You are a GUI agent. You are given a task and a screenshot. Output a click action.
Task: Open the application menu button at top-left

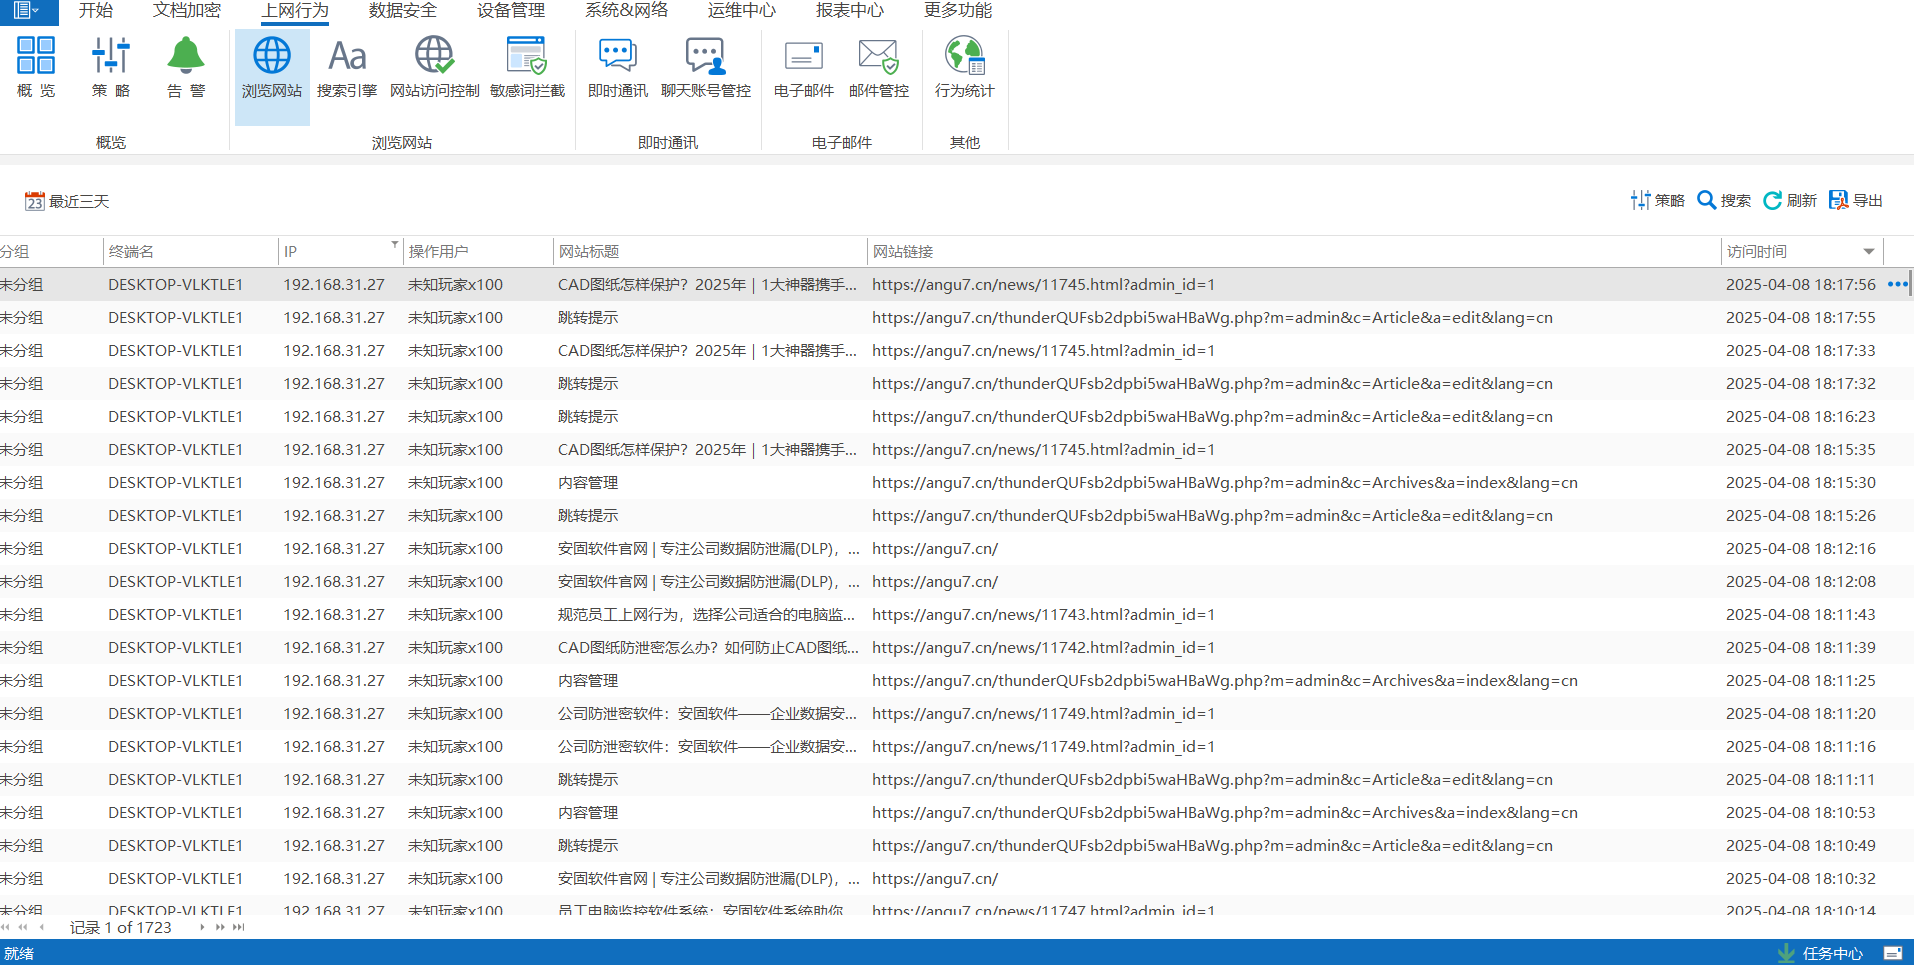click(x=26, y=11)
